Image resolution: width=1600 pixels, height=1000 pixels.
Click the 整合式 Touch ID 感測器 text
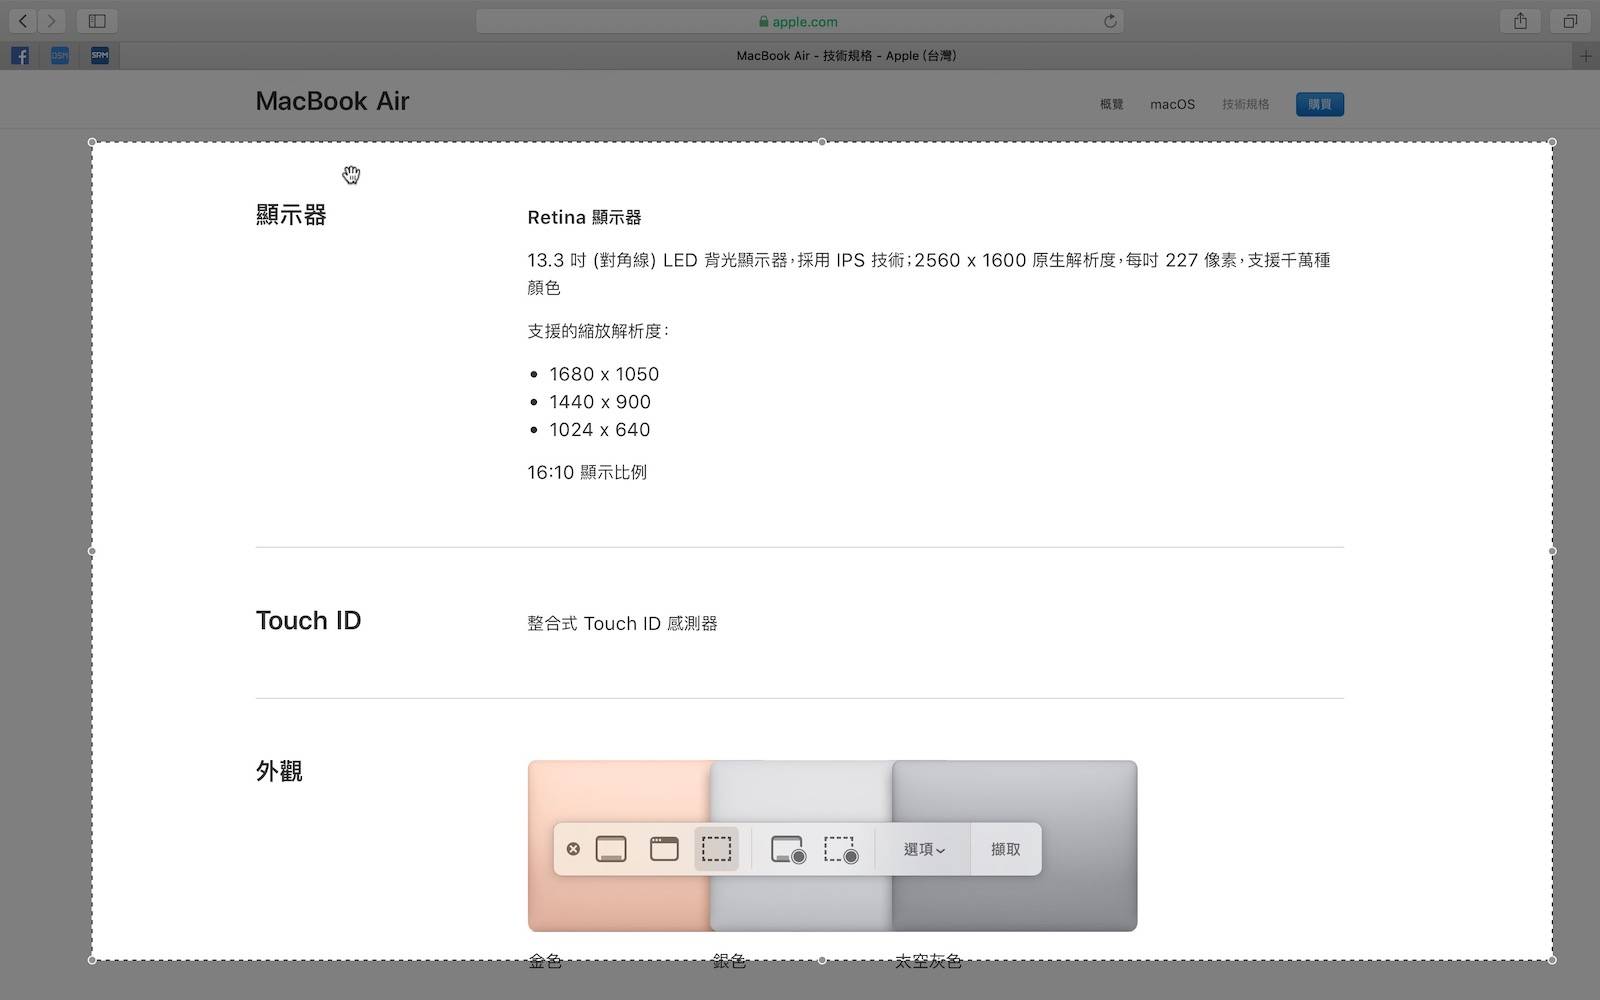[x=622, y=623]
